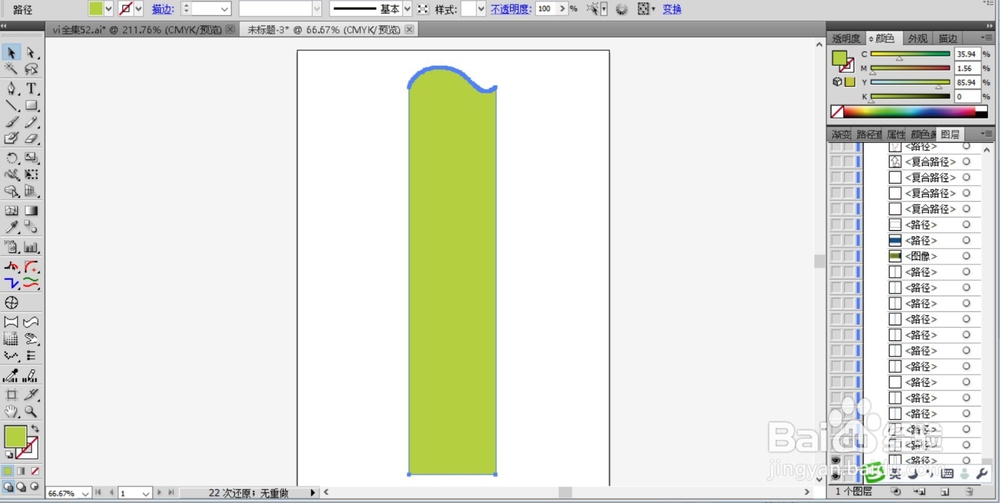Screen dimensions: 1000x503
Task: Click the Magenta value field 1.56
Action: (x=967, y=68)
